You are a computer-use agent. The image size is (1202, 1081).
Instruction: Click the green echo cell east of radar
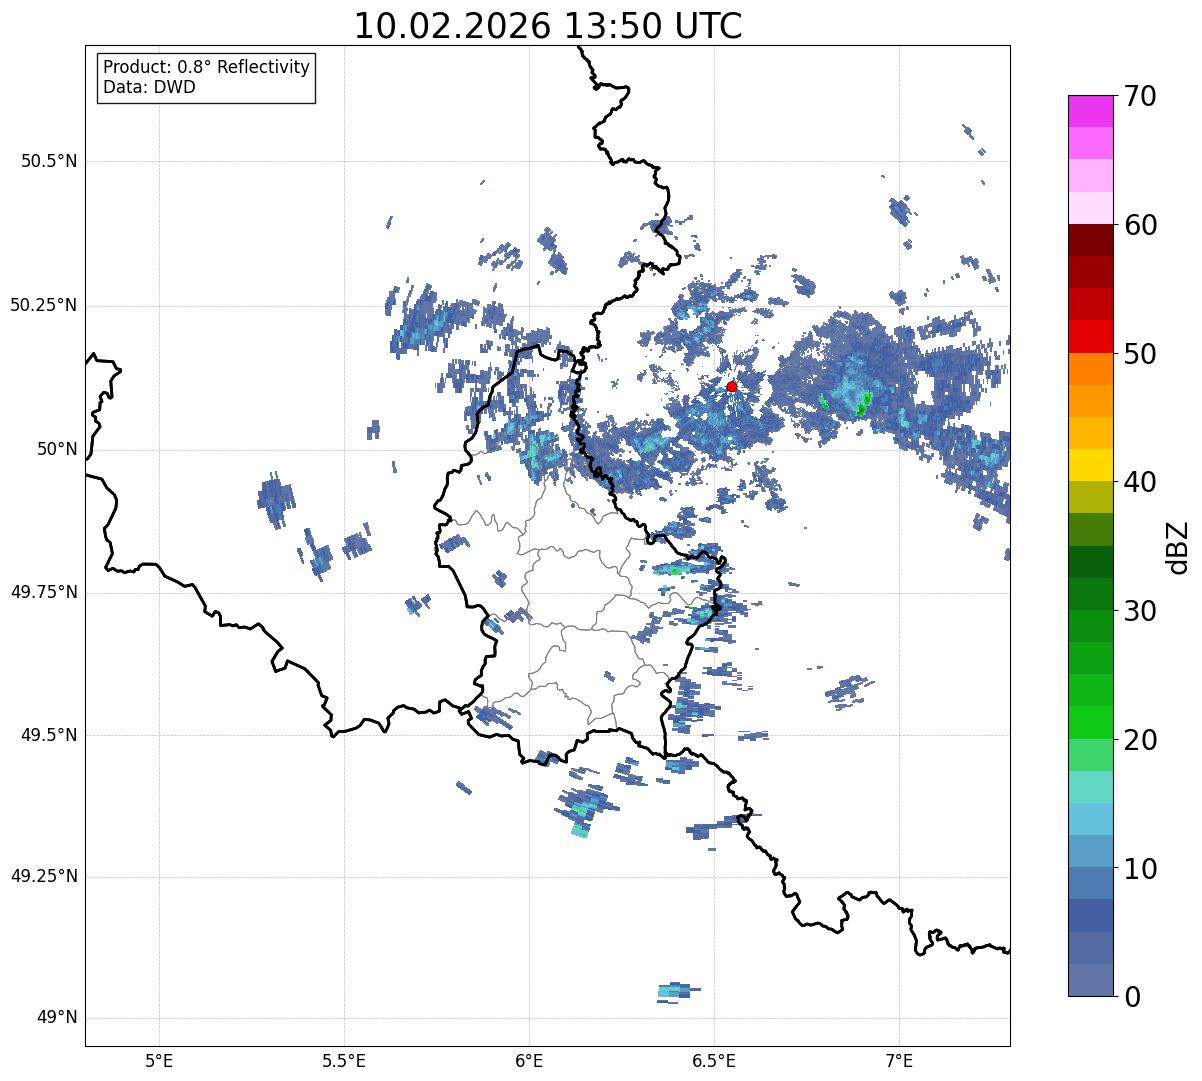click(863, 405)
